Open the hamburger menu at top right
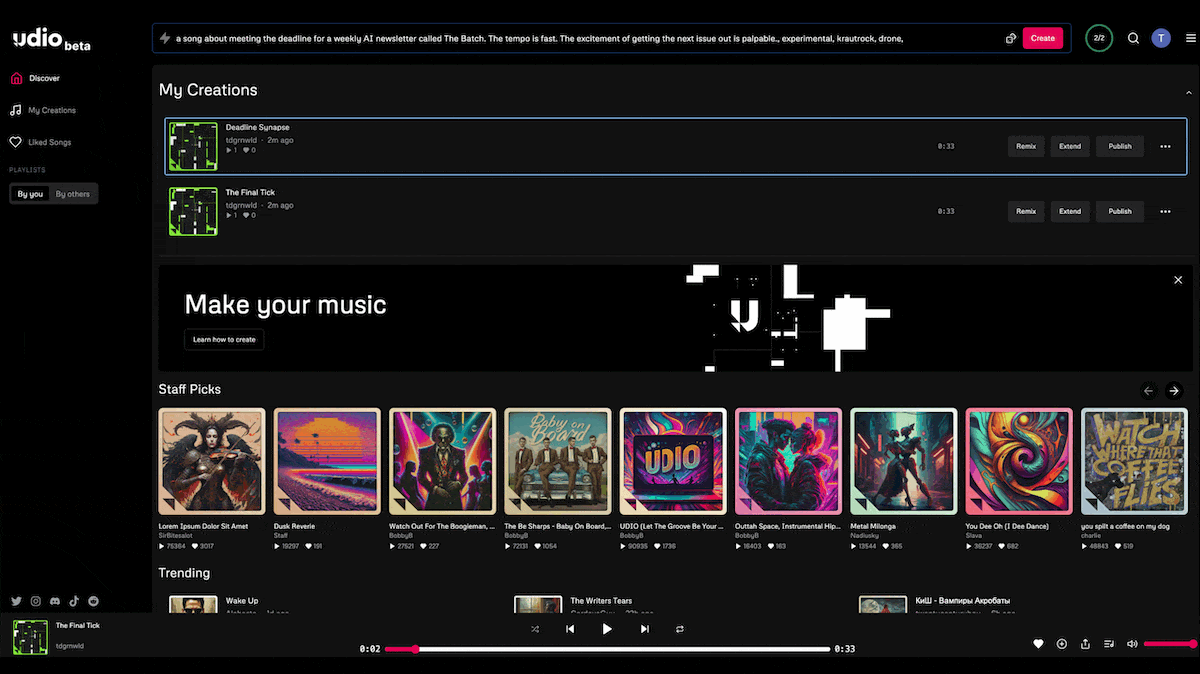This screenshot has height=674, width=1200. pyautogui.click(x=1190, y=39)
